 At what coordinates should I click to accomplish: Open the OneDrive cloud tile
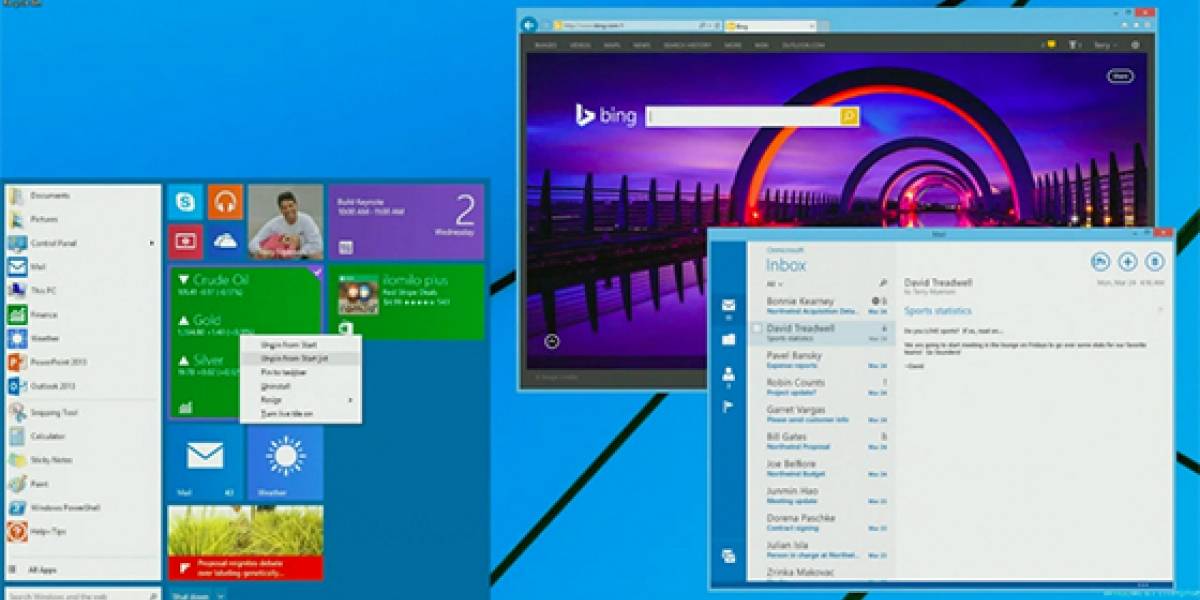pos(225,242)
